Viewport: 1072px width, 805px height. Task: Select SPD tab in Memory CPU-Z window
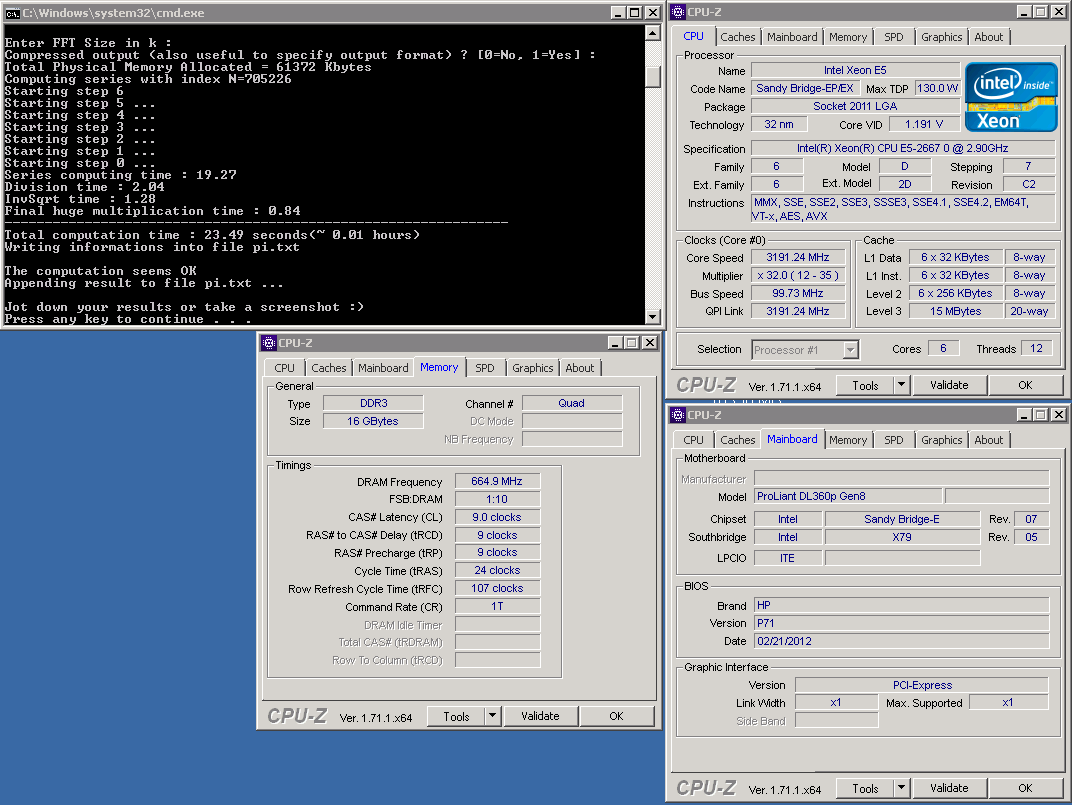pyautogui.click(x=485, y=368)
